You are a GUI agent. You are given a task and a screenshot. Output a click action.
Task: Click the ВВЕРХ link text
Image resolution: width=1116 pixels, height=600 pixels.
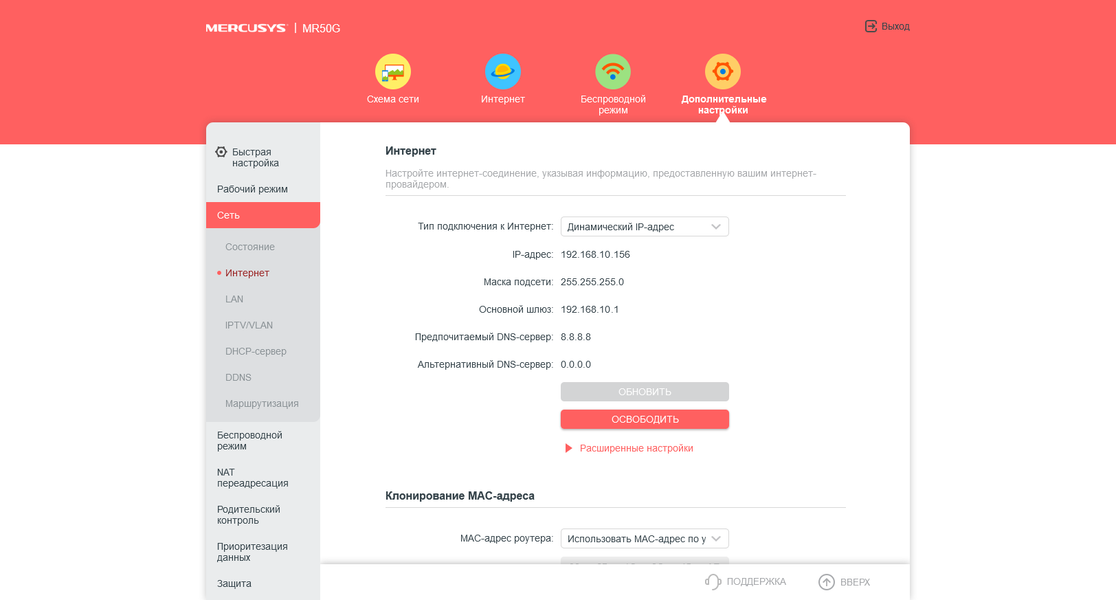click(855, 581)
